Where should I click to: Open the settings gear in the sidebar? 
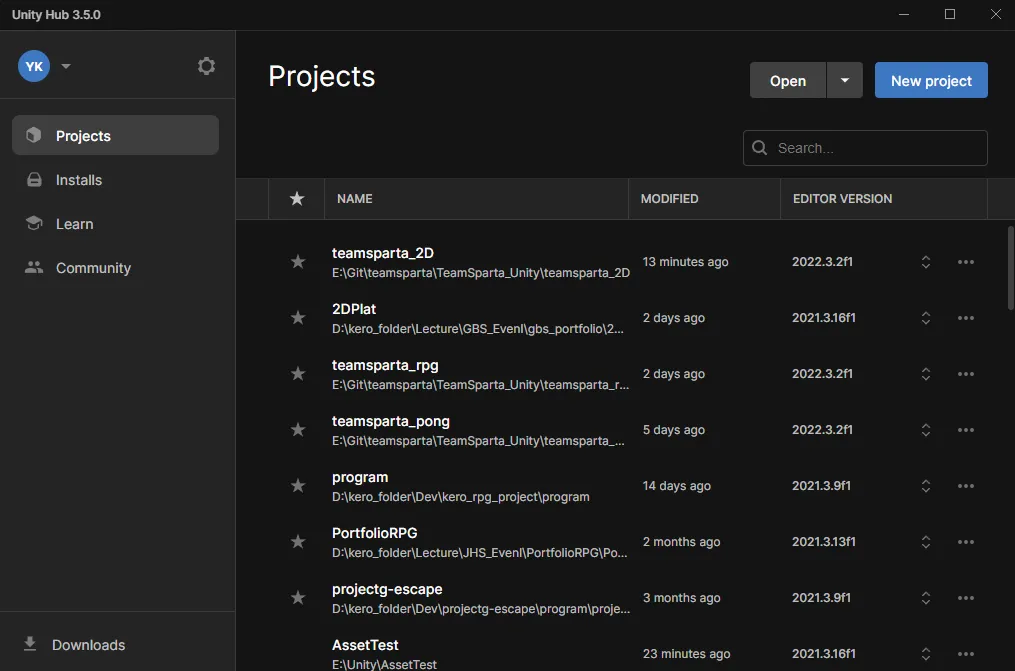[206, 66]
